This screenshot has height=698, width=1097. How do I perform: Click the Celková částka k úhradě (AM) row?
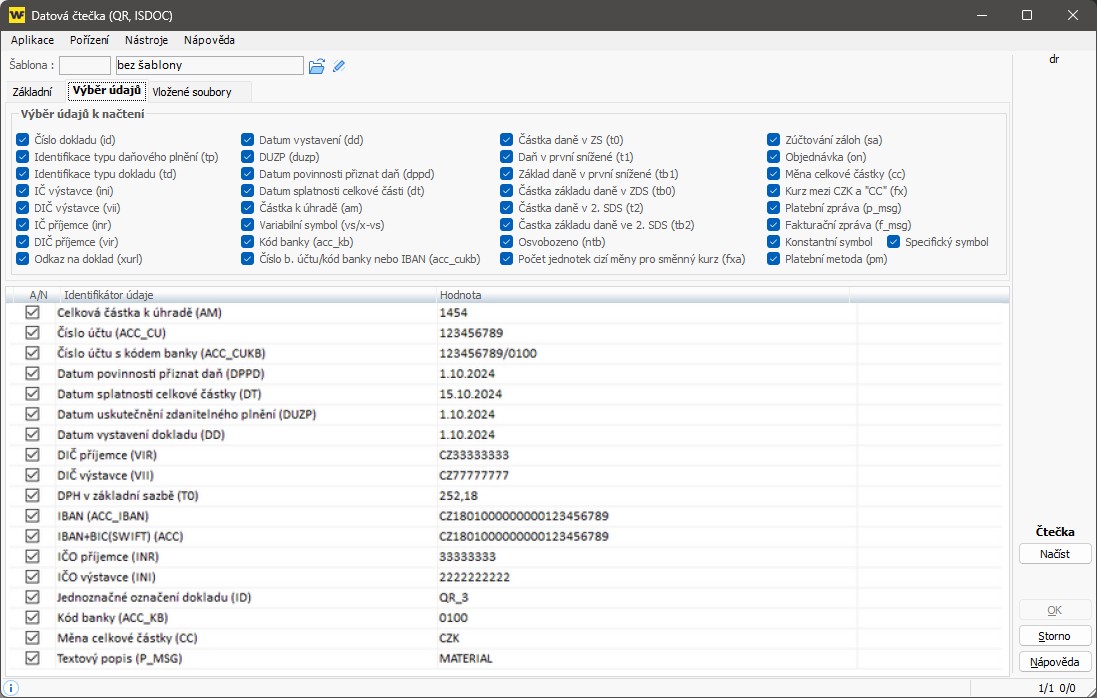[504, 313]
